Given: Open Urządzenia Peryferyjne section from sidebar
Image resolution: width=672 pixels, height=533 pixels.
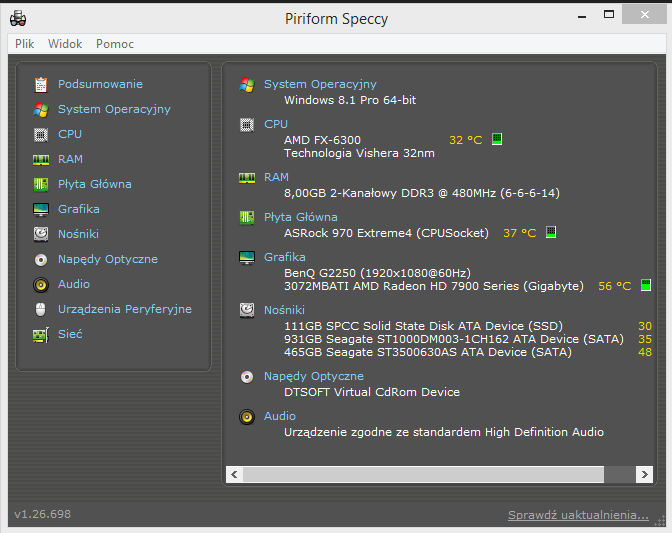Looking at the screenshot, I should pos(125,309).
